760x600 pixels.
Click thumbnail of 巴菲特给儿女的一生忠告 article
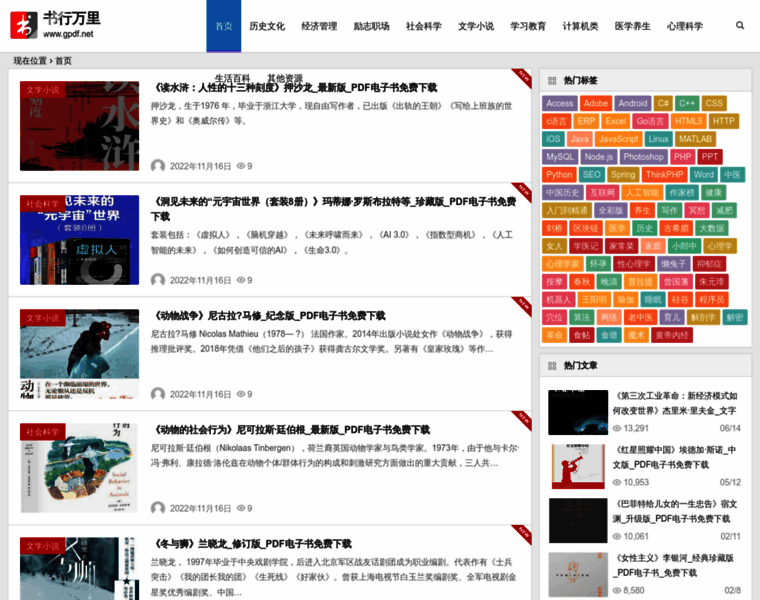pos(578,521)
